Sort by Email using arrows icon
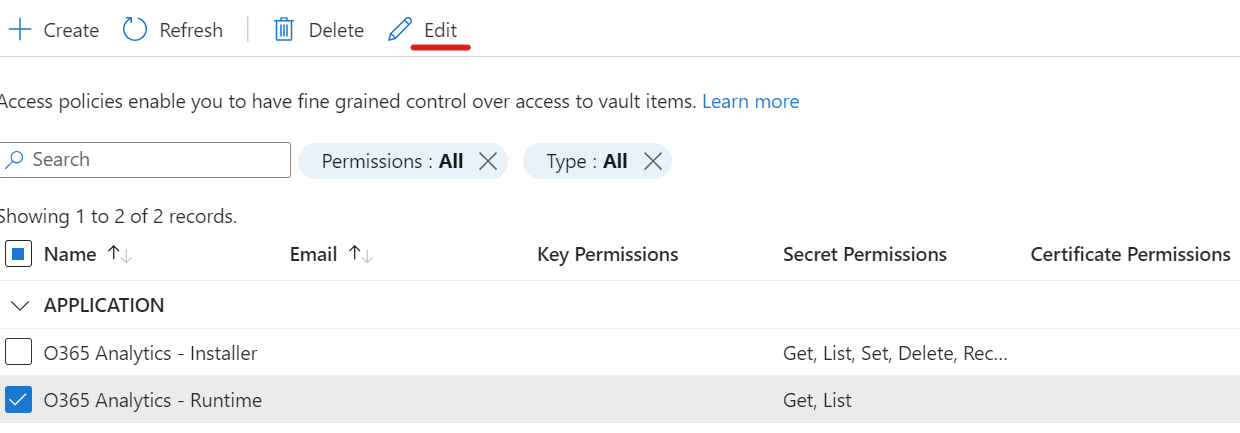1240x433 pixels. pos(360,255)
